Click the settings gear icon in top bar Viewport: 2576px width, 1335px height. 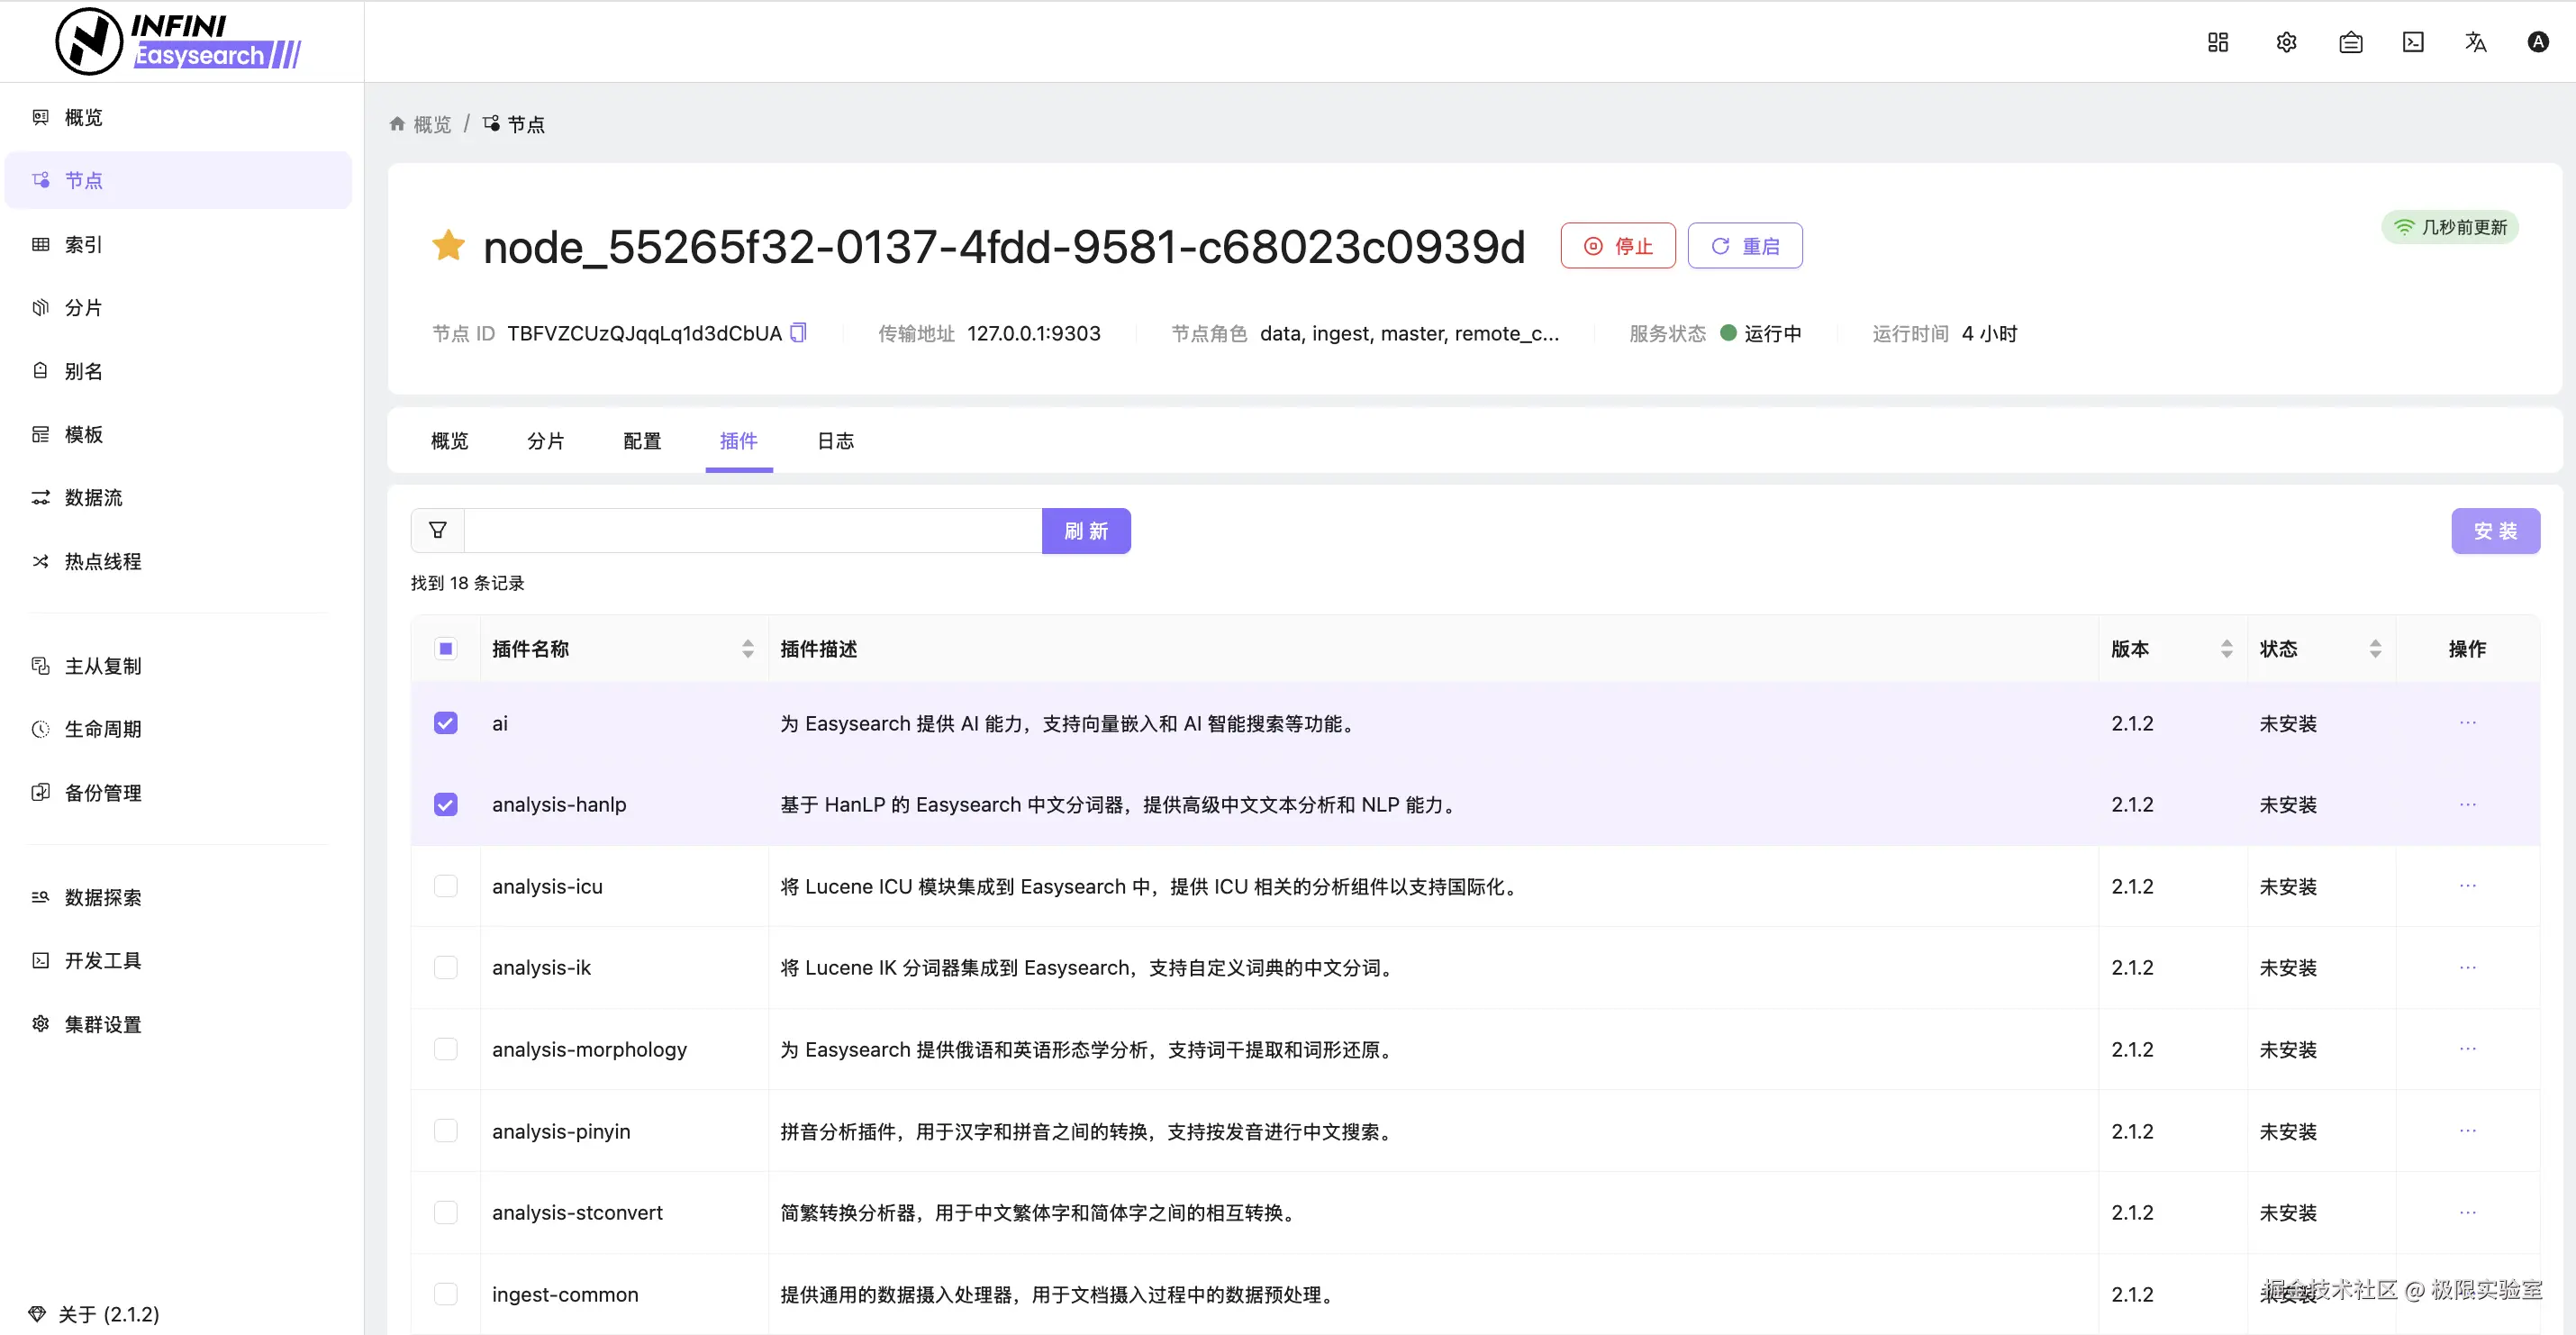2286,42
